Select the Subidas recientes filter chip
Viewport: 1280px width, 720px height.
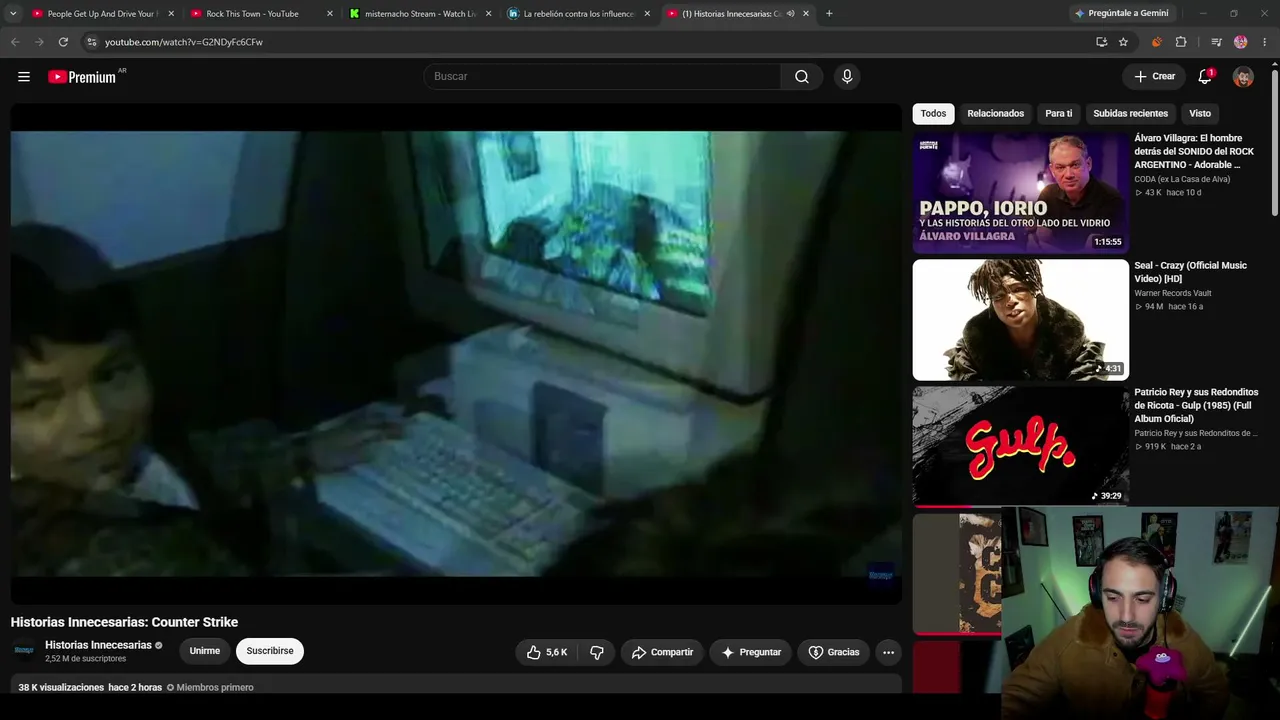pyautogui.click(x=1130, y=114)
